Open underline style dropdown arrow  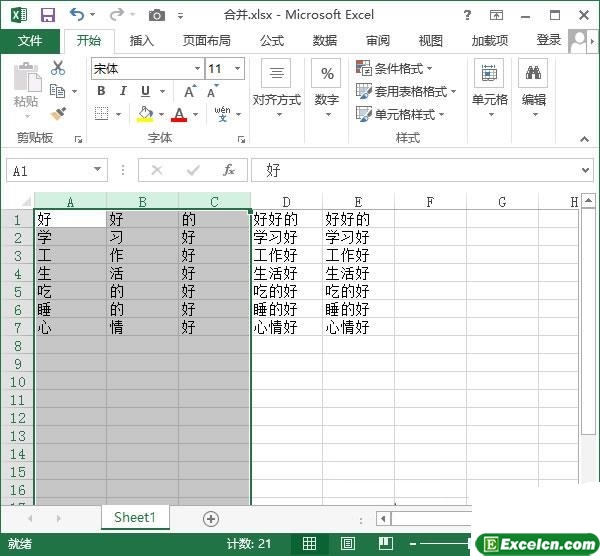click(x=163, y=91)
